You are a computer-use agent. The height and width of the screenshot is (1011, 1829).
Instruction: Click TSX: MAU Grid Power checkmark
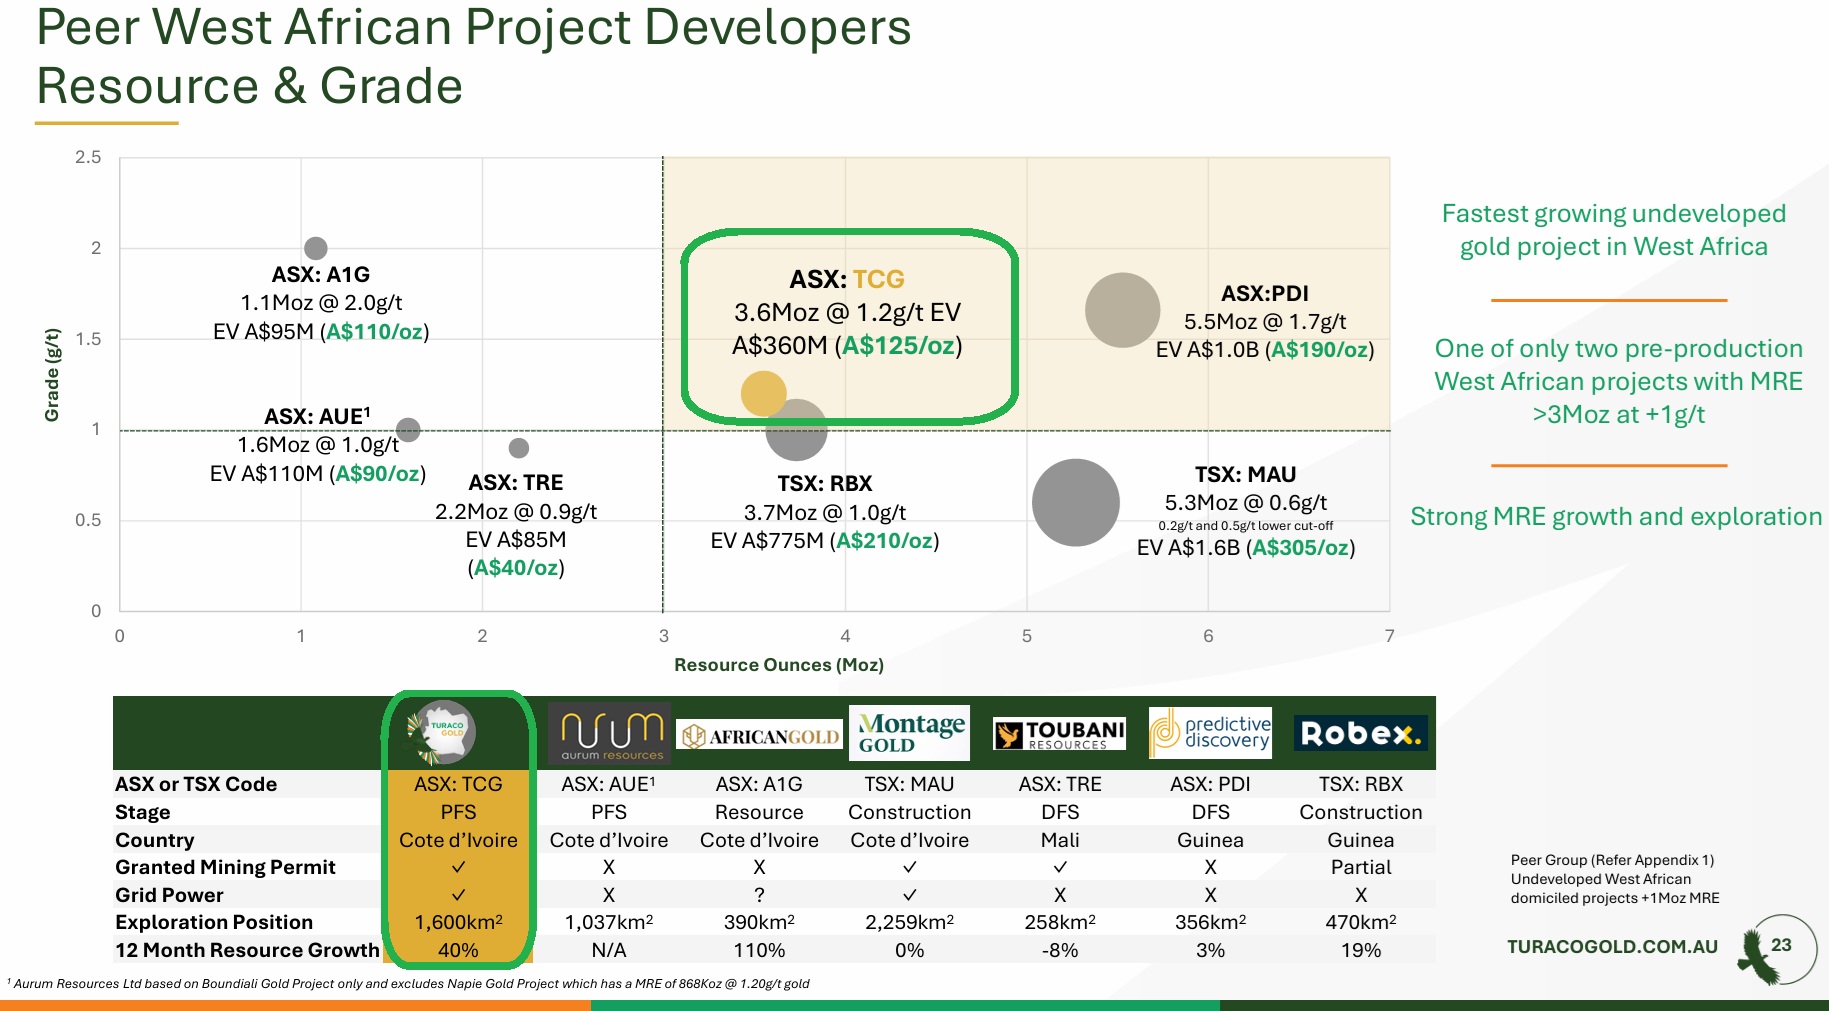pos(909,895)
